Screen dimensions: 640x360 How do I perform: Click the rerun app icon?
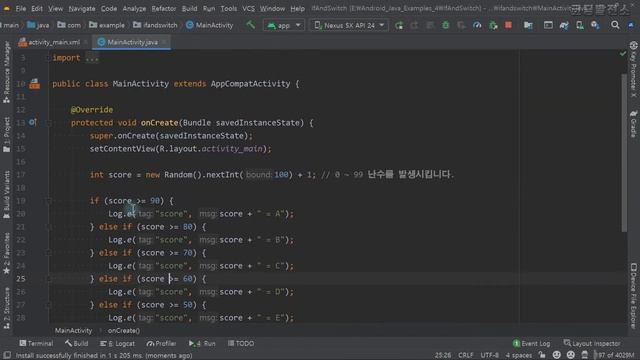(x=399, y=25)
